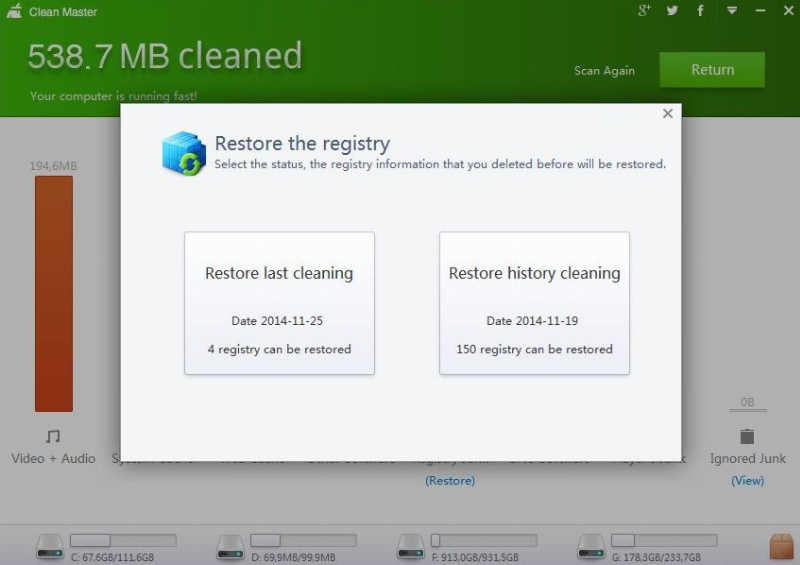Share via the Facebook icon
Viewport: 800px width, 565px height.
700,11
